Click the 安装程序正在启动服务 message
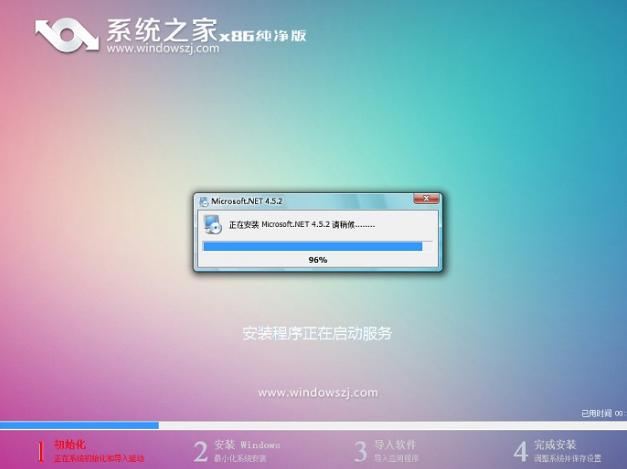The height and width of the screenshot is (469, 627). [x=317, y=333]
